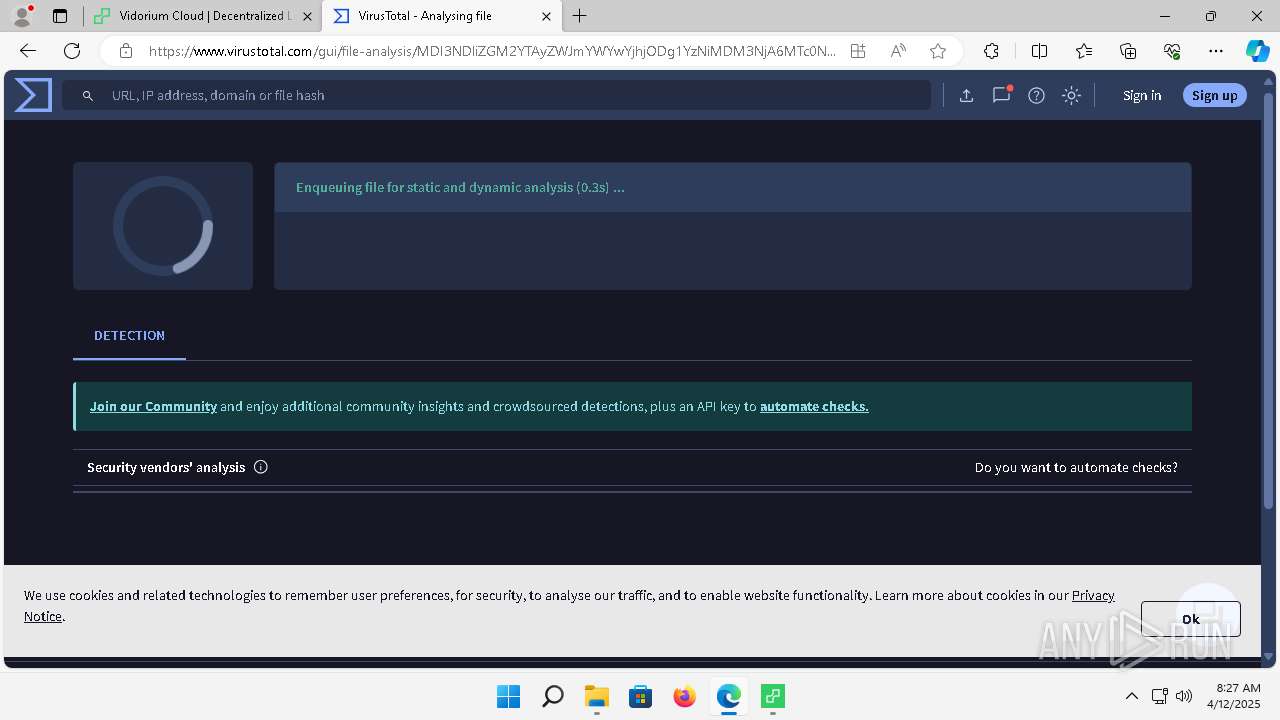Click the automate checks link
The height and width of the screenshot is (720, 1280).
814,407
